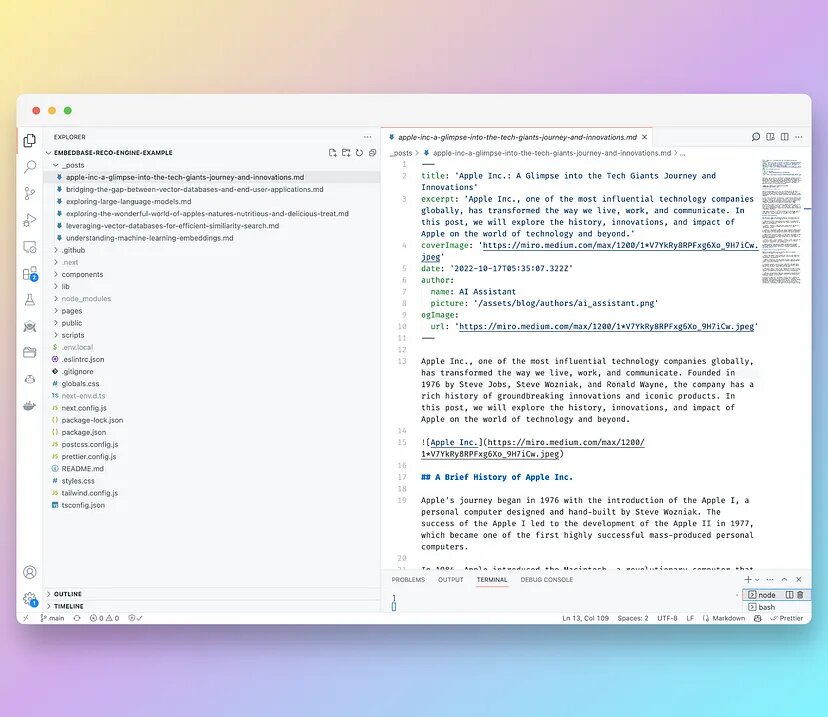Image resolution: width=828 pixels, height=717 pixels.
Task: Open the Explorer view in activity bar
Action: [30, 140]
